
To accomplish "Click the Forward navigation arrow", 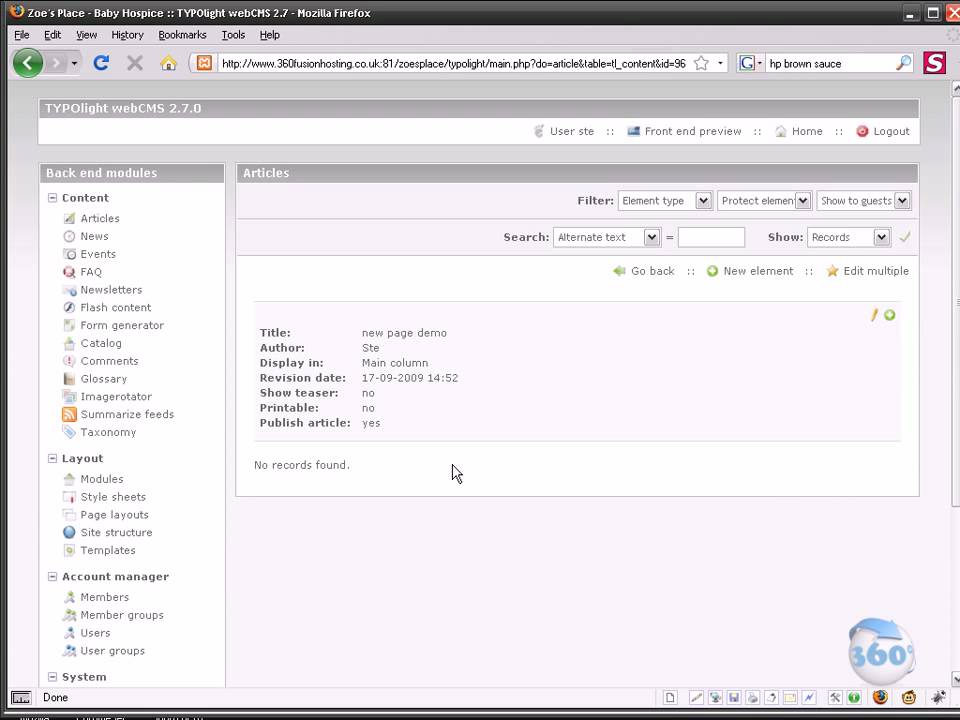I will click(x=56, y=63).
